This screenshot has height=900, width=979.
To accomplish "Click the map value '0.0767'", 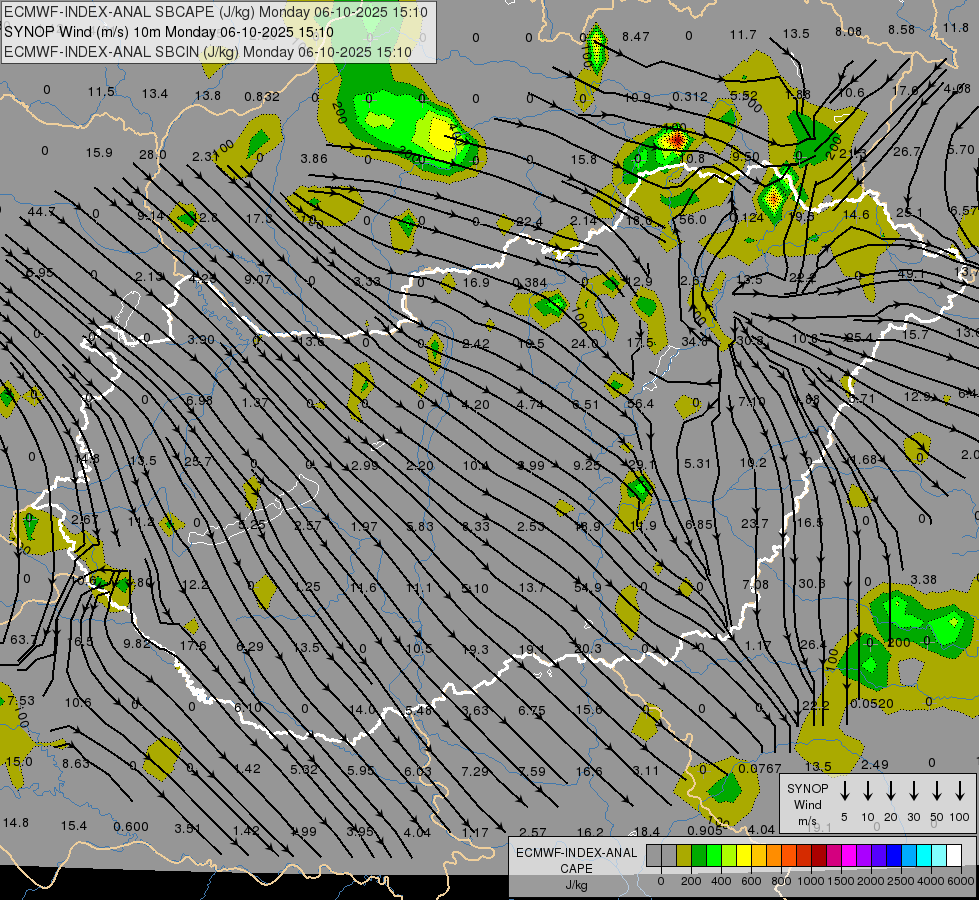I will pos(759,769).
